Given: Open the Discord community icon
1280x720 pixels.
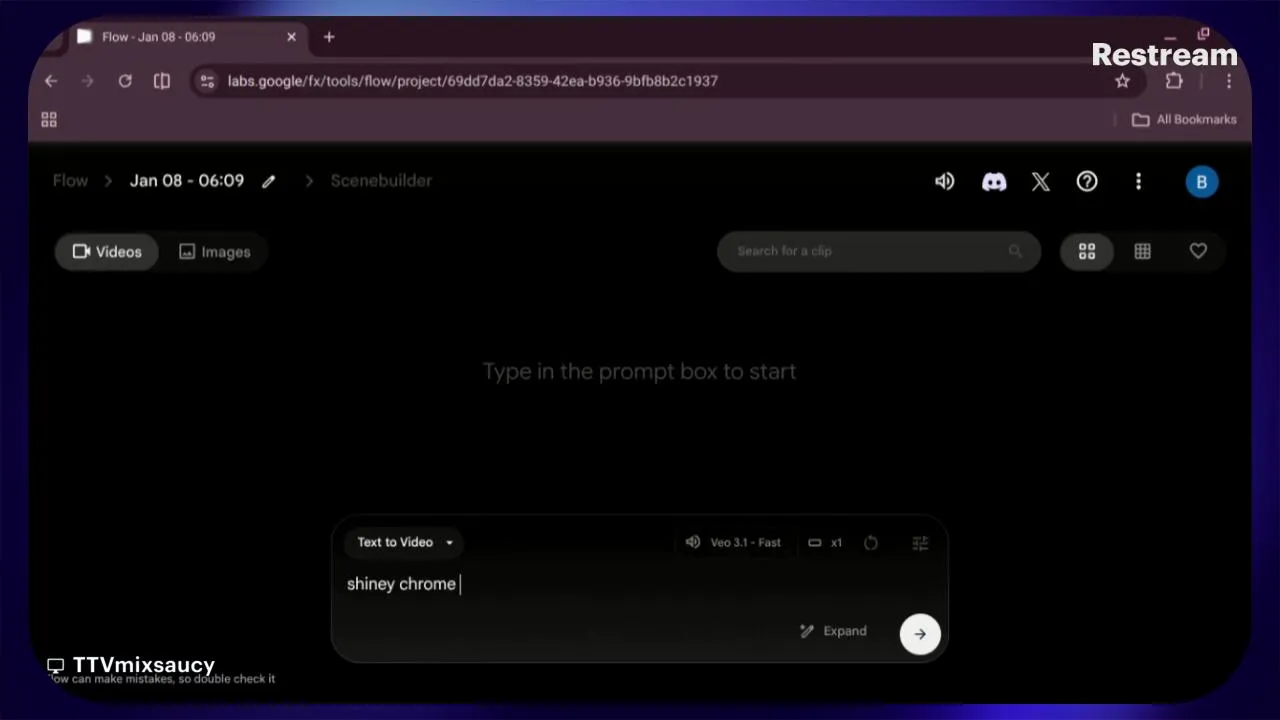Looking at the screenshot, I should click(994, 181).
